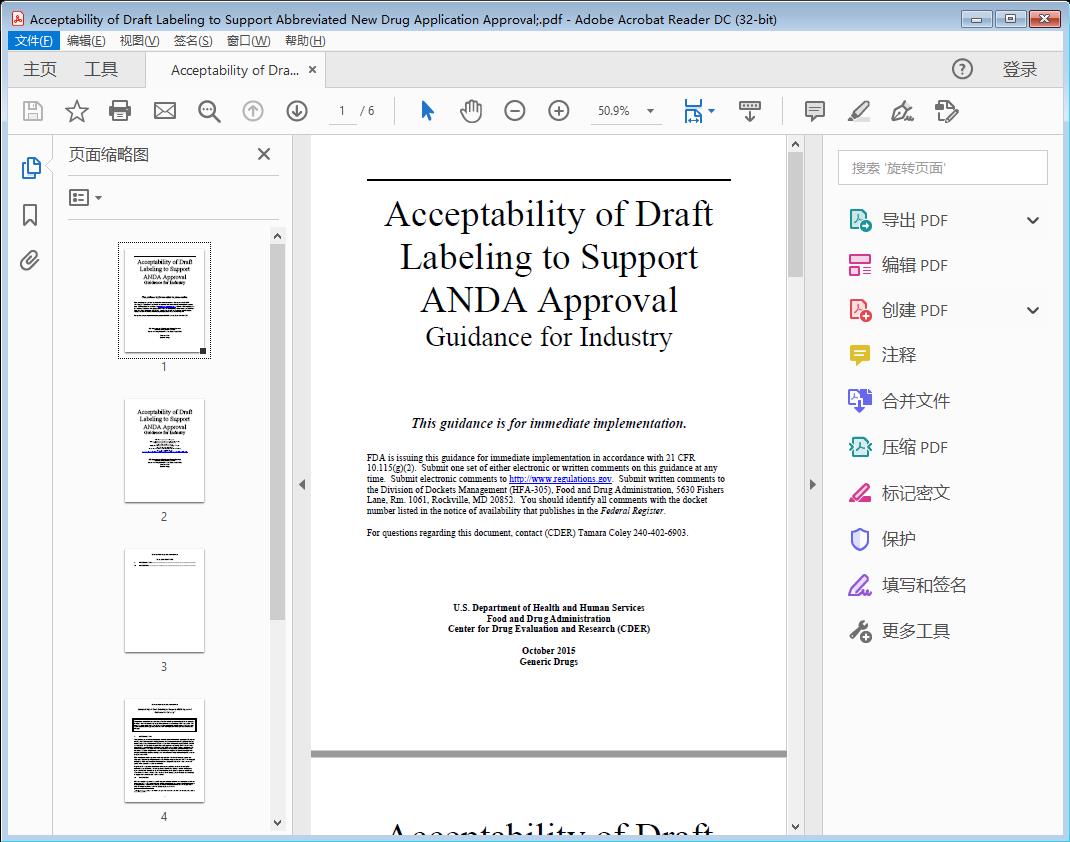The width and height of the screenshot is (1070, 842).
Task: Switch to the 主页 tab
Action: 39,69
